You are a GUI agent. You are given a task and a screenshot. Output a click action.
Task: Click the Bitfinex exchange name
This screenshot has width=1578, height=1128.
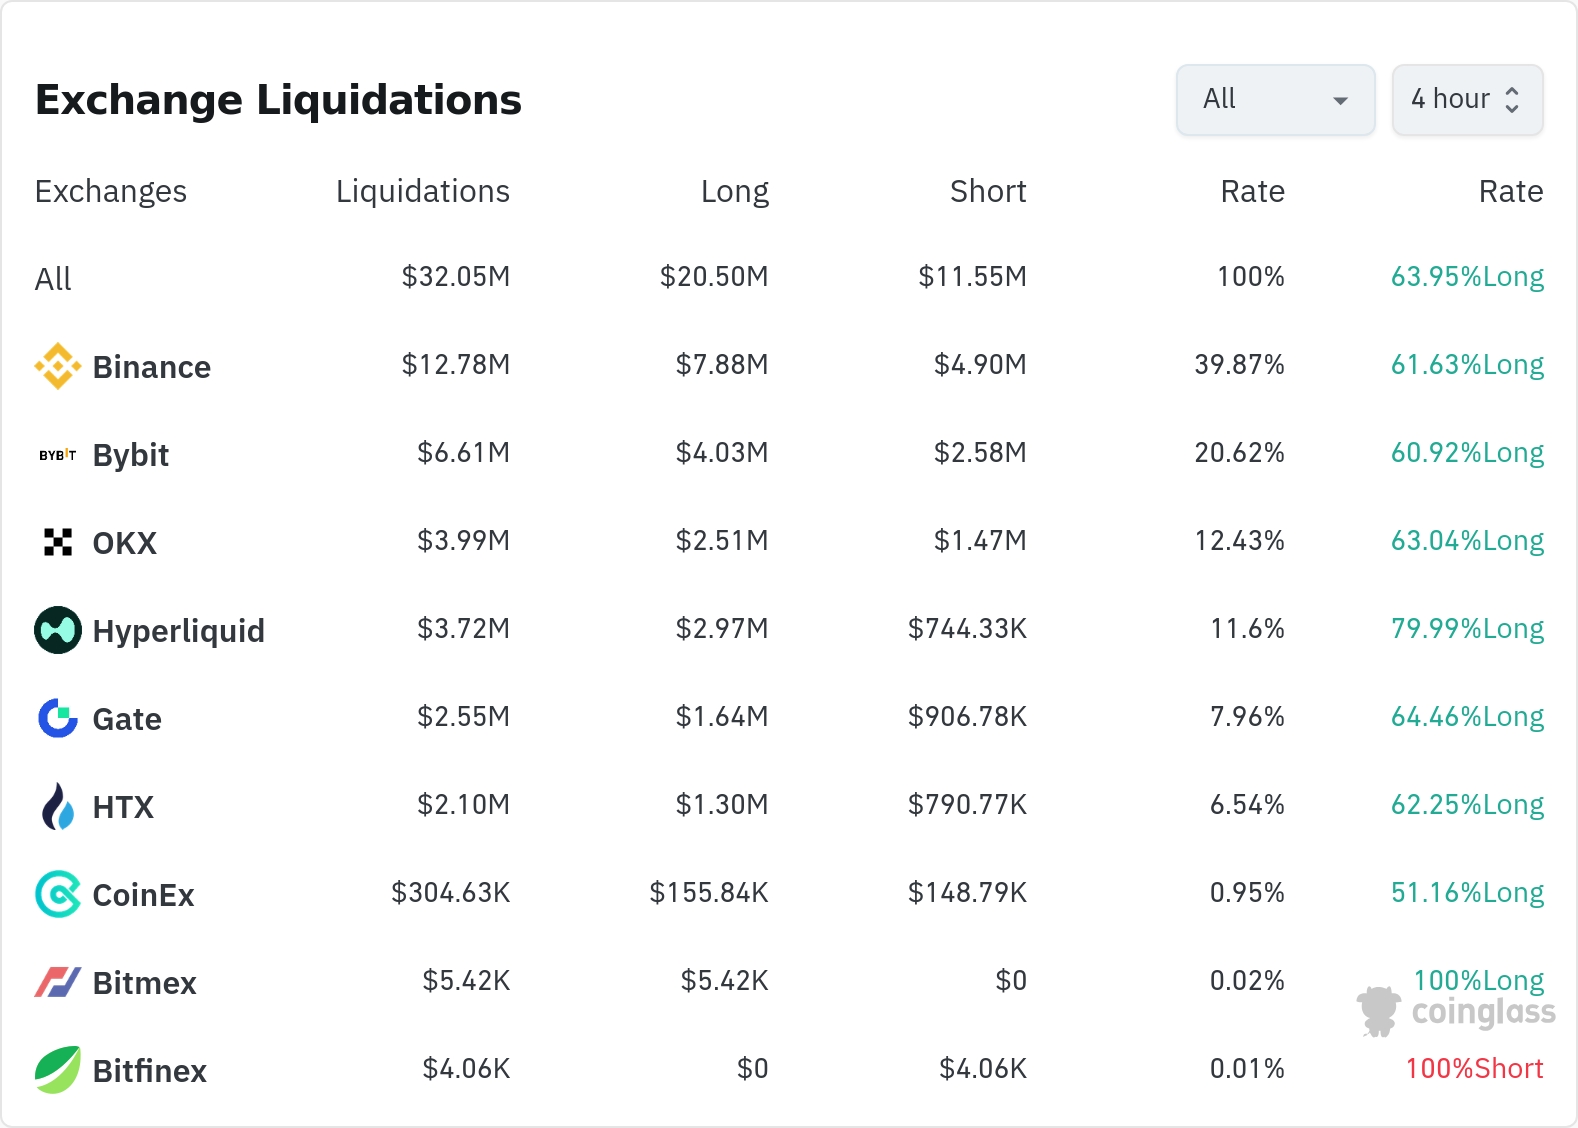(x=149, y=1071)
